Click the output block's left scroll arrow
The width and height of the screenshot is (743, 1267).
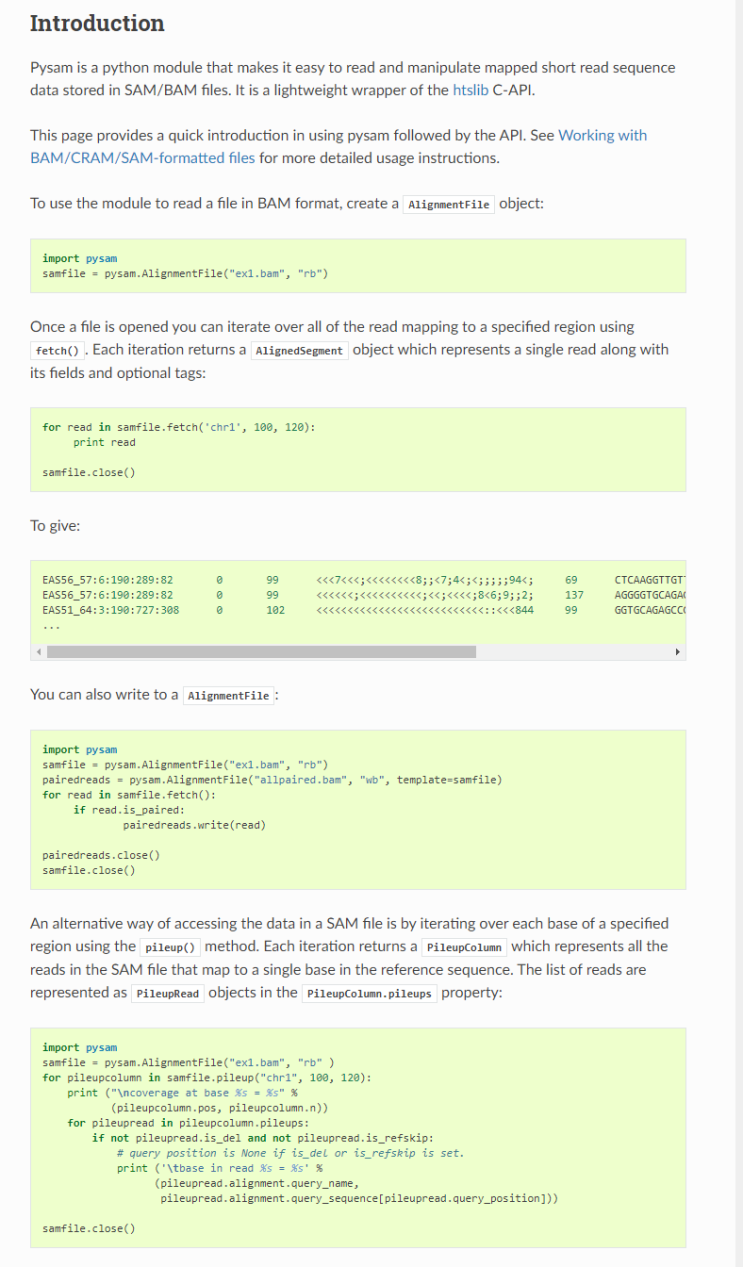click(41, 652)
